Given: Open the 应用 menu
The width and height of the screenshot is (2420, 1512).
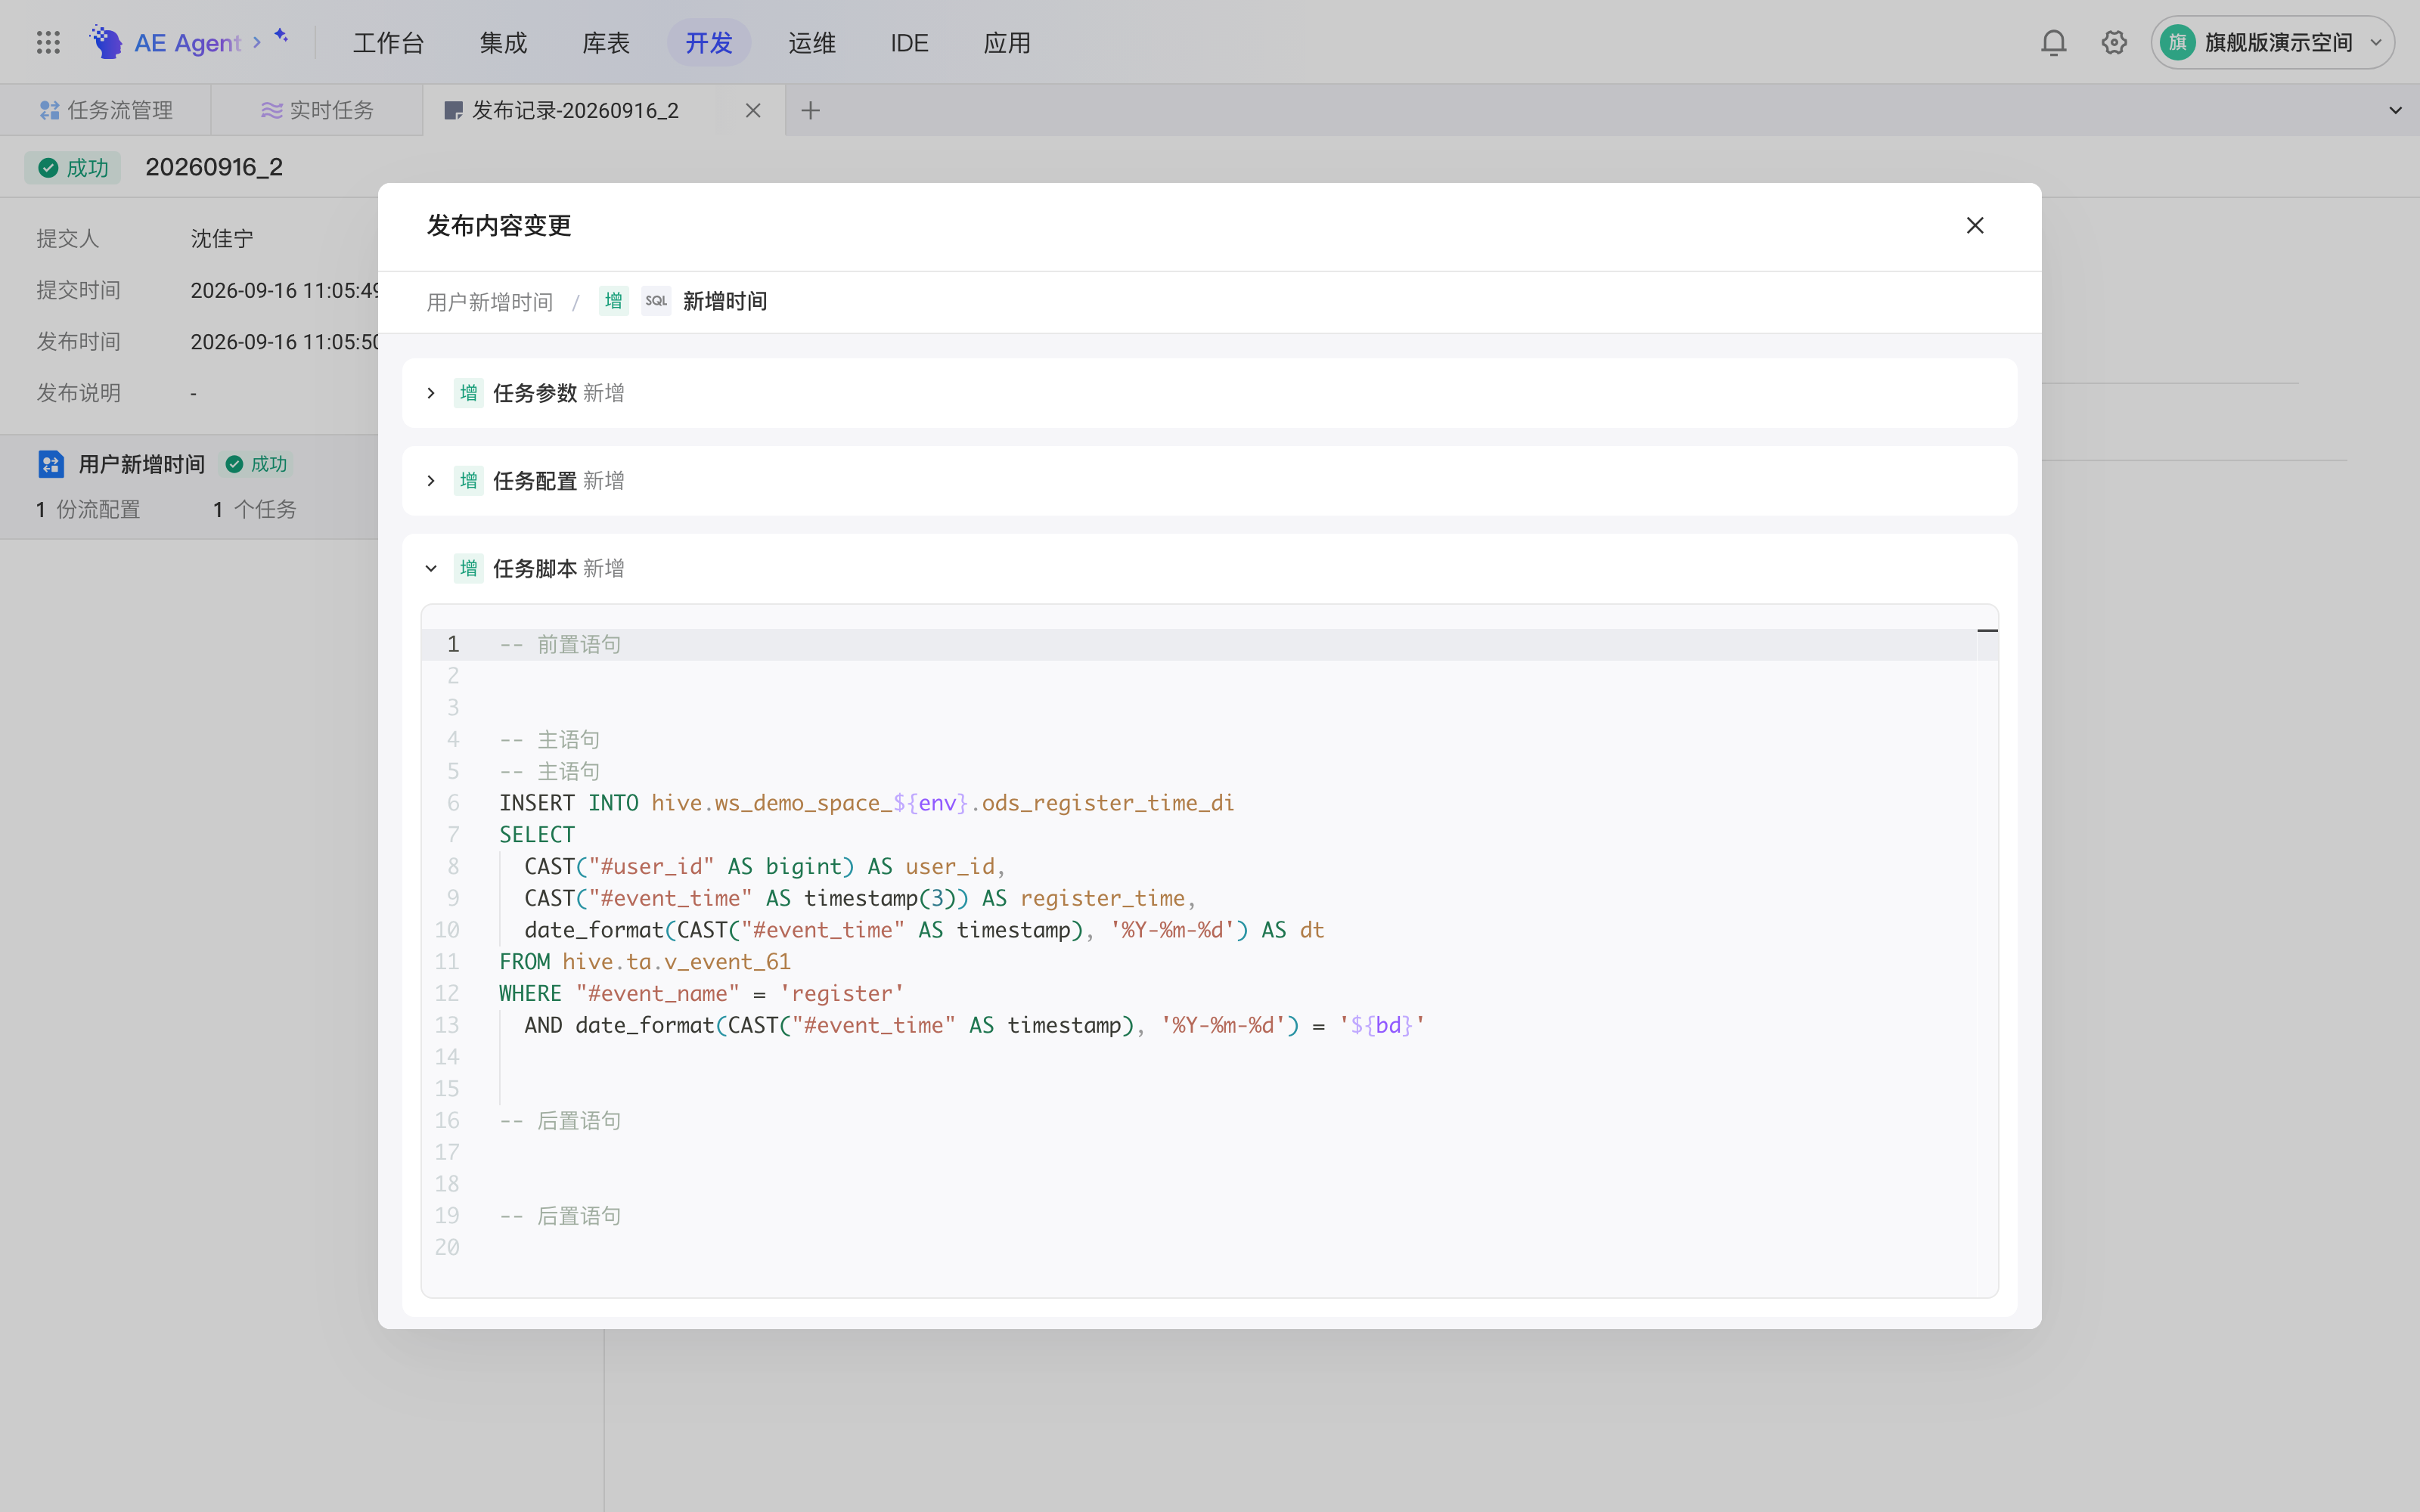Looking at the screenshot, I should pos(1007,43).
